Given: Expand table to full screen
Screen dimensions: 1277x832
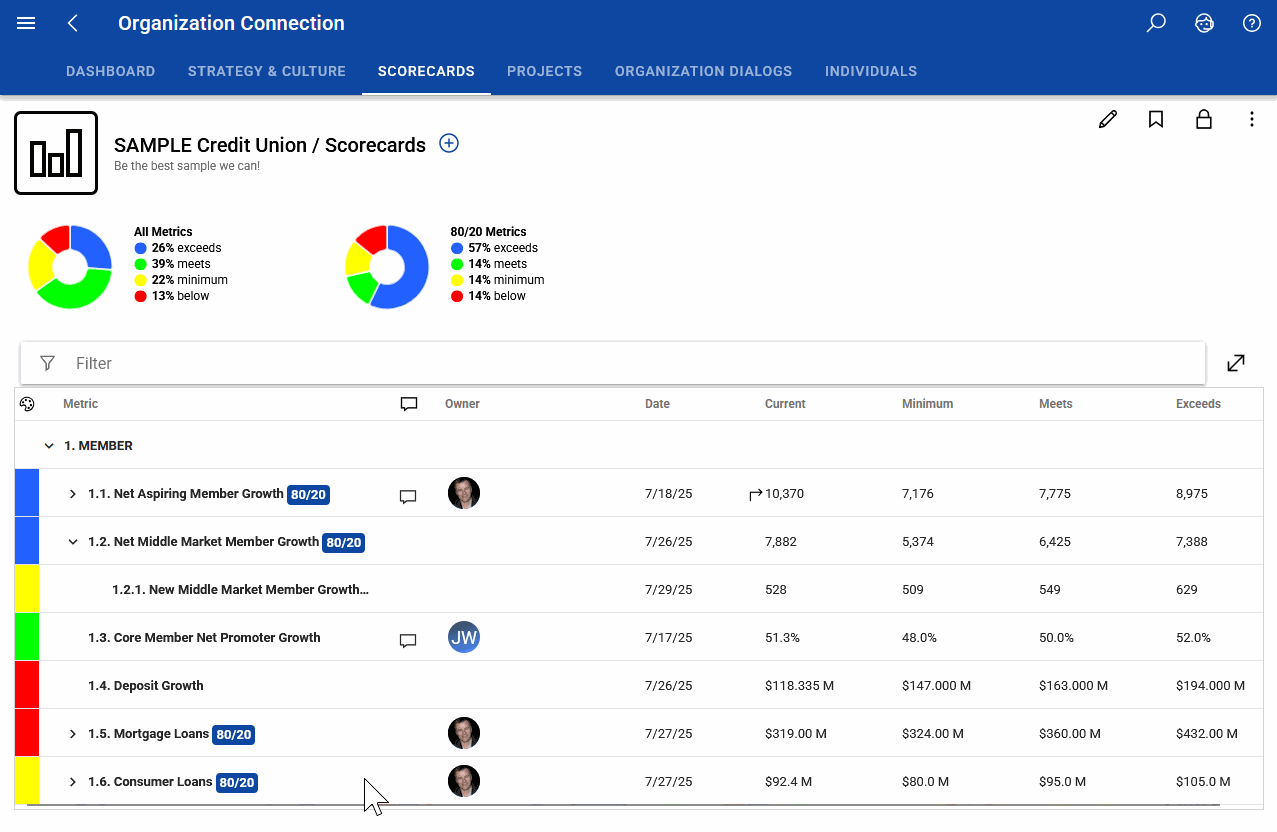Looking at the screenshot, I should coord(1236,363).
